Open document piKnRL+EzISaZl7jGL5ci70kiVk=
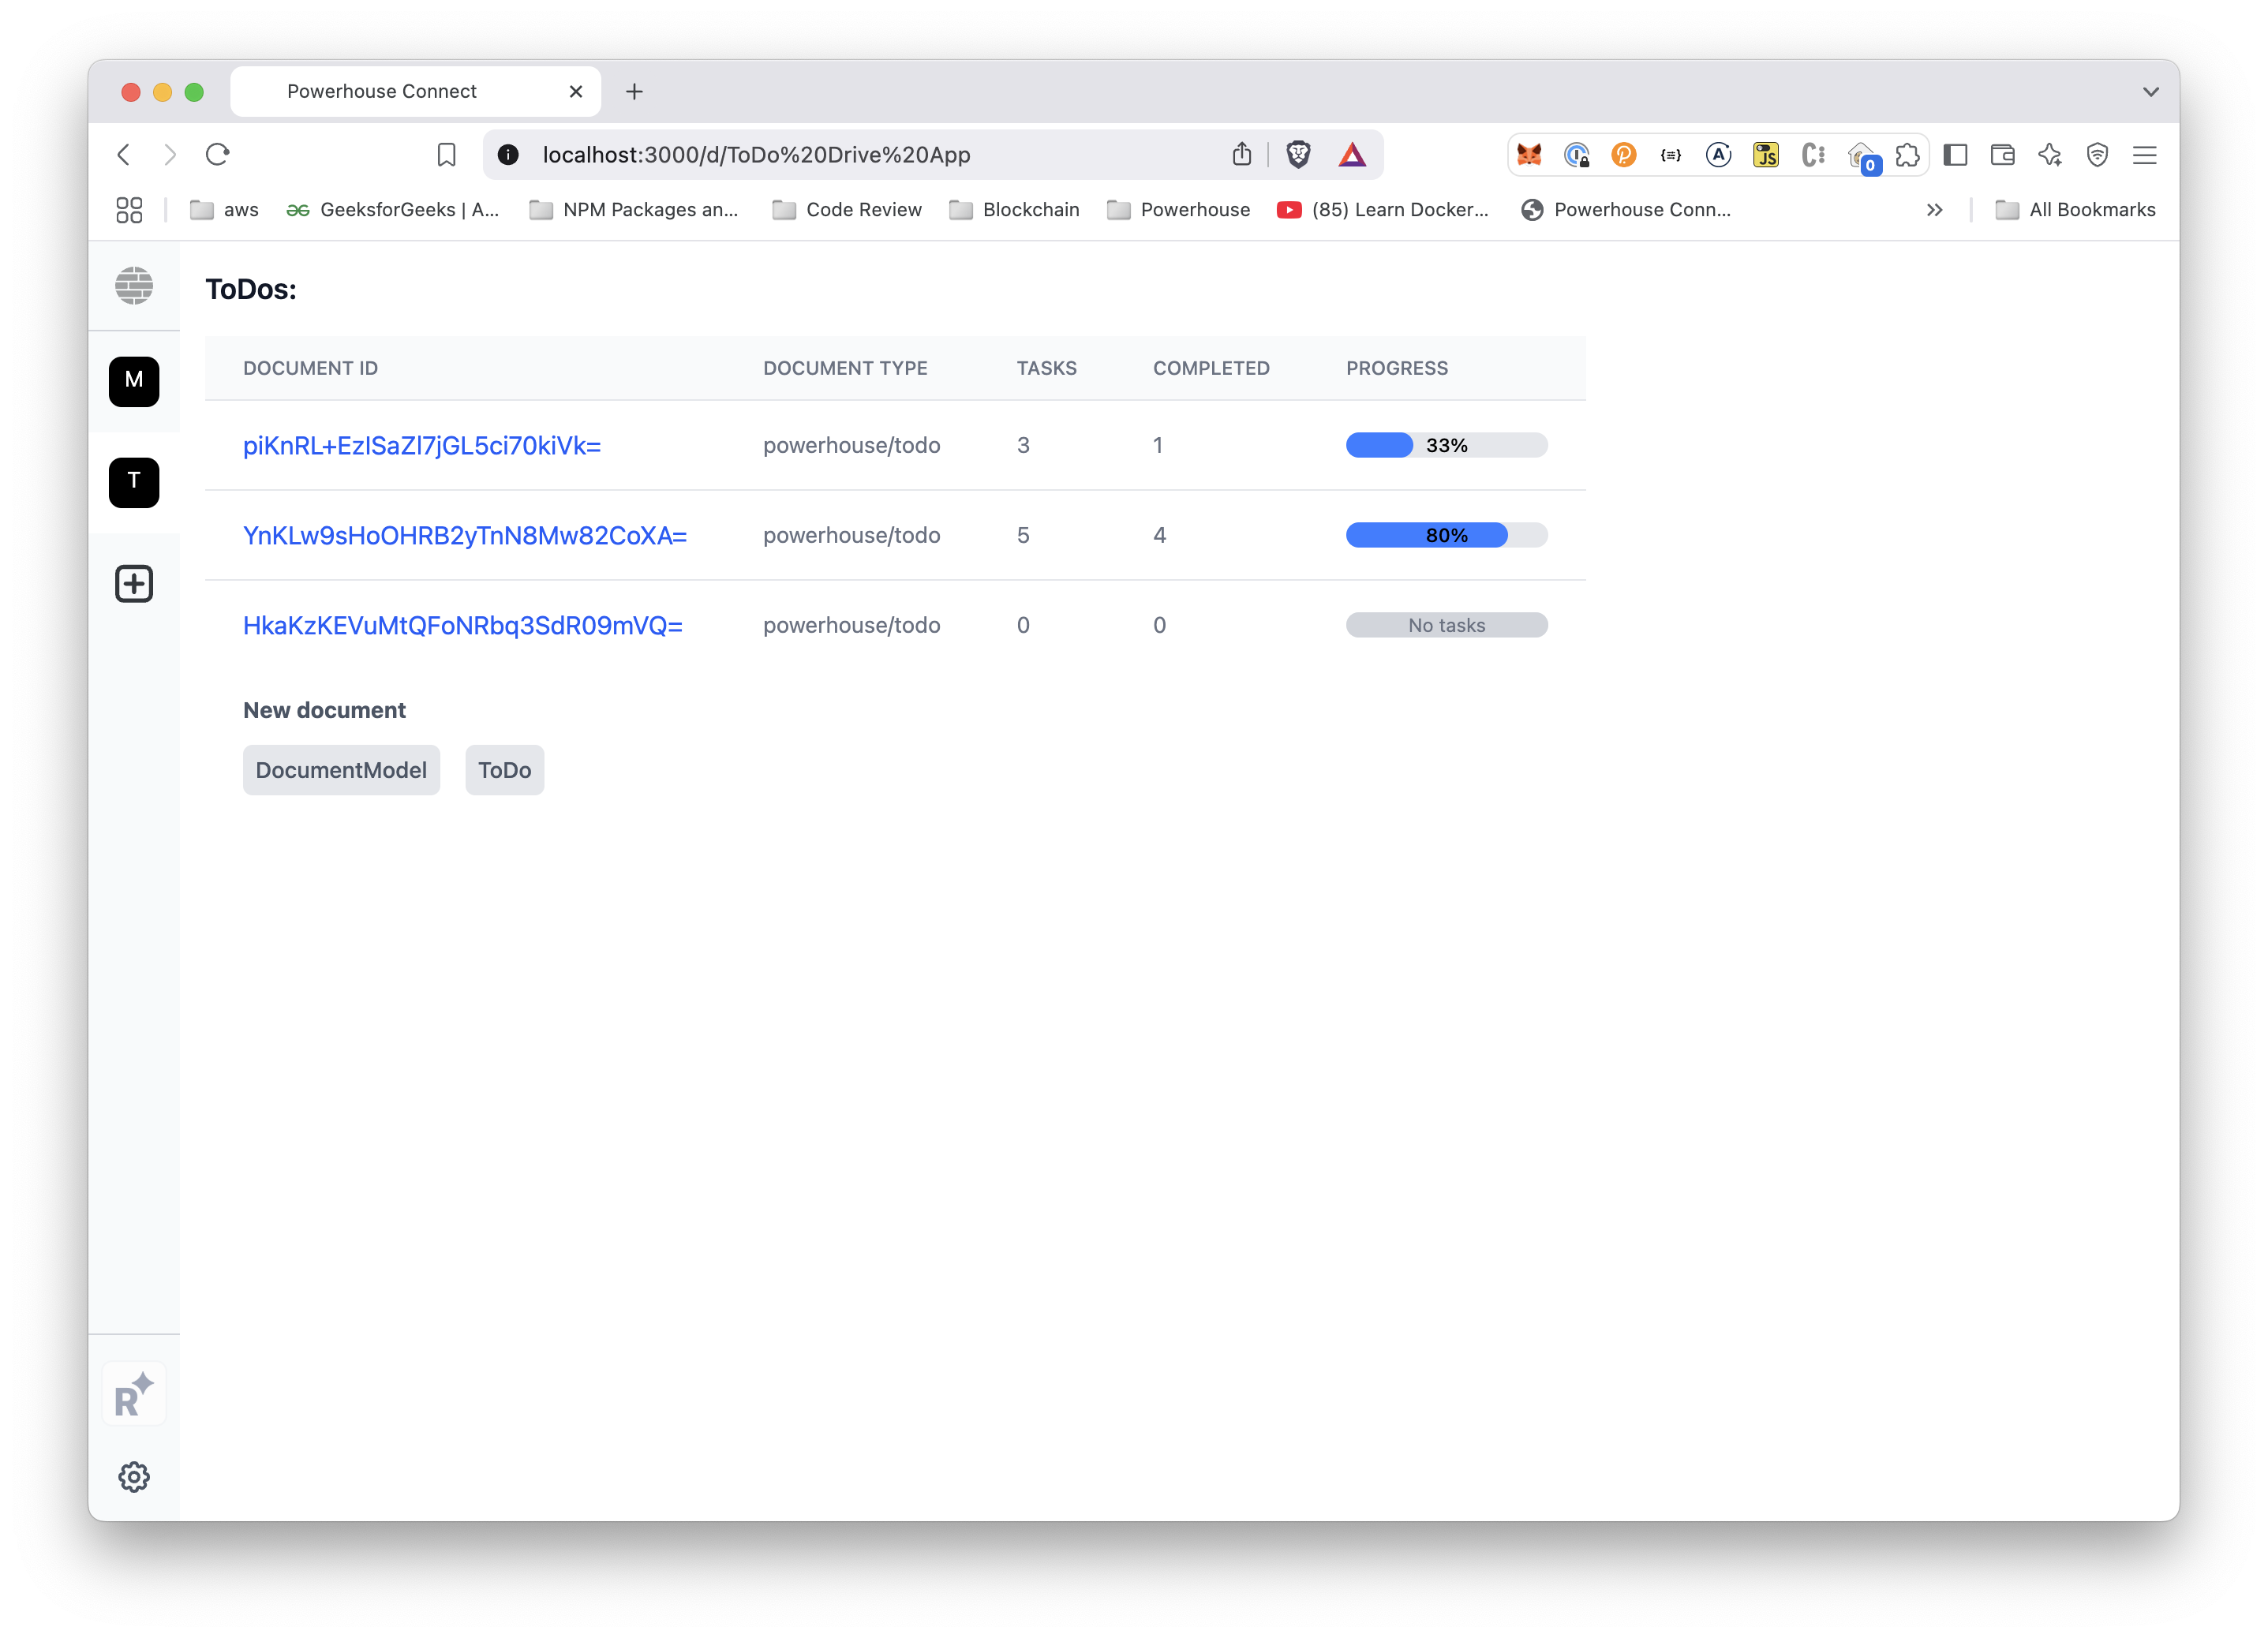Image resolution: width=2268 pixels, height=1638 pixels. click(x=422, y=445)
